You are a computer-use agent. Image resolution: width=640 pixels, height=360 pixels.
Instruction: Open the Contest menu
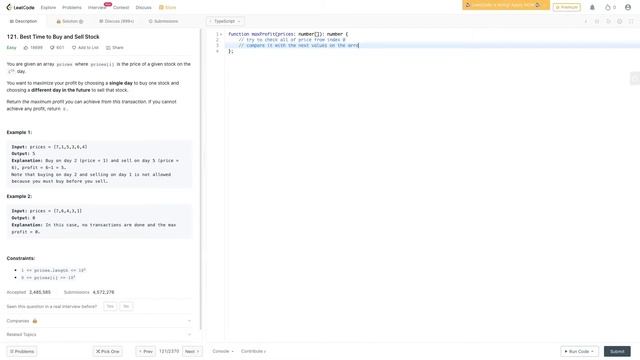point(121,7)
